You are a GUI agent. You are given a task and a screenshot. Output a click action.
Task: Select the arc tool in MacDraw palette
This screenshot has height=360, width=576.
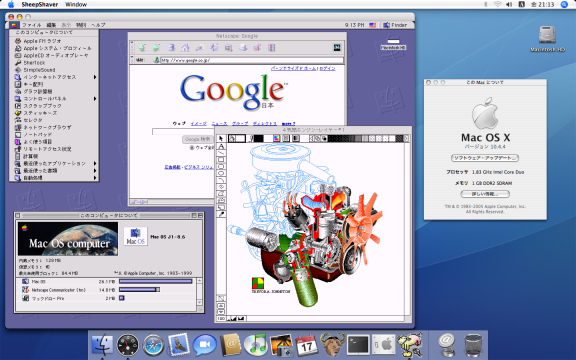point(221,180)
